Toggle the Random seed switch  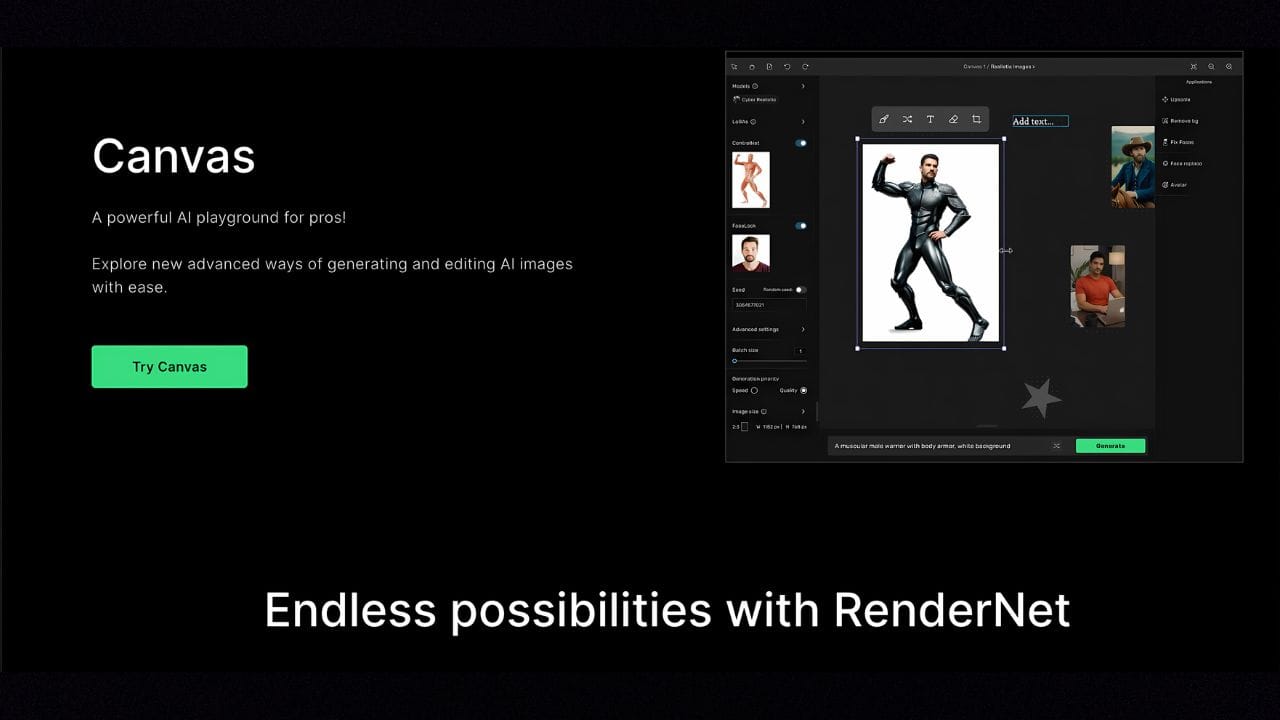pyautogui.click(x=801, y=290)
